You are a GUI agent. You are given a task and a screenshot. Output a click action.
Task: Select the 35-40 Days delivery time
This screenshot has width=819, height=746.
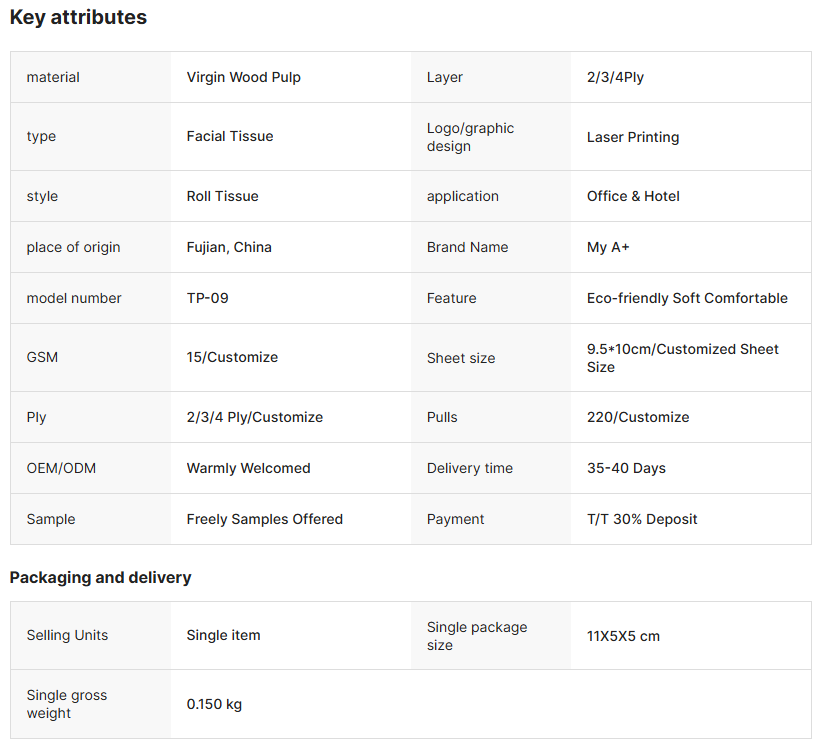[626, 468]
